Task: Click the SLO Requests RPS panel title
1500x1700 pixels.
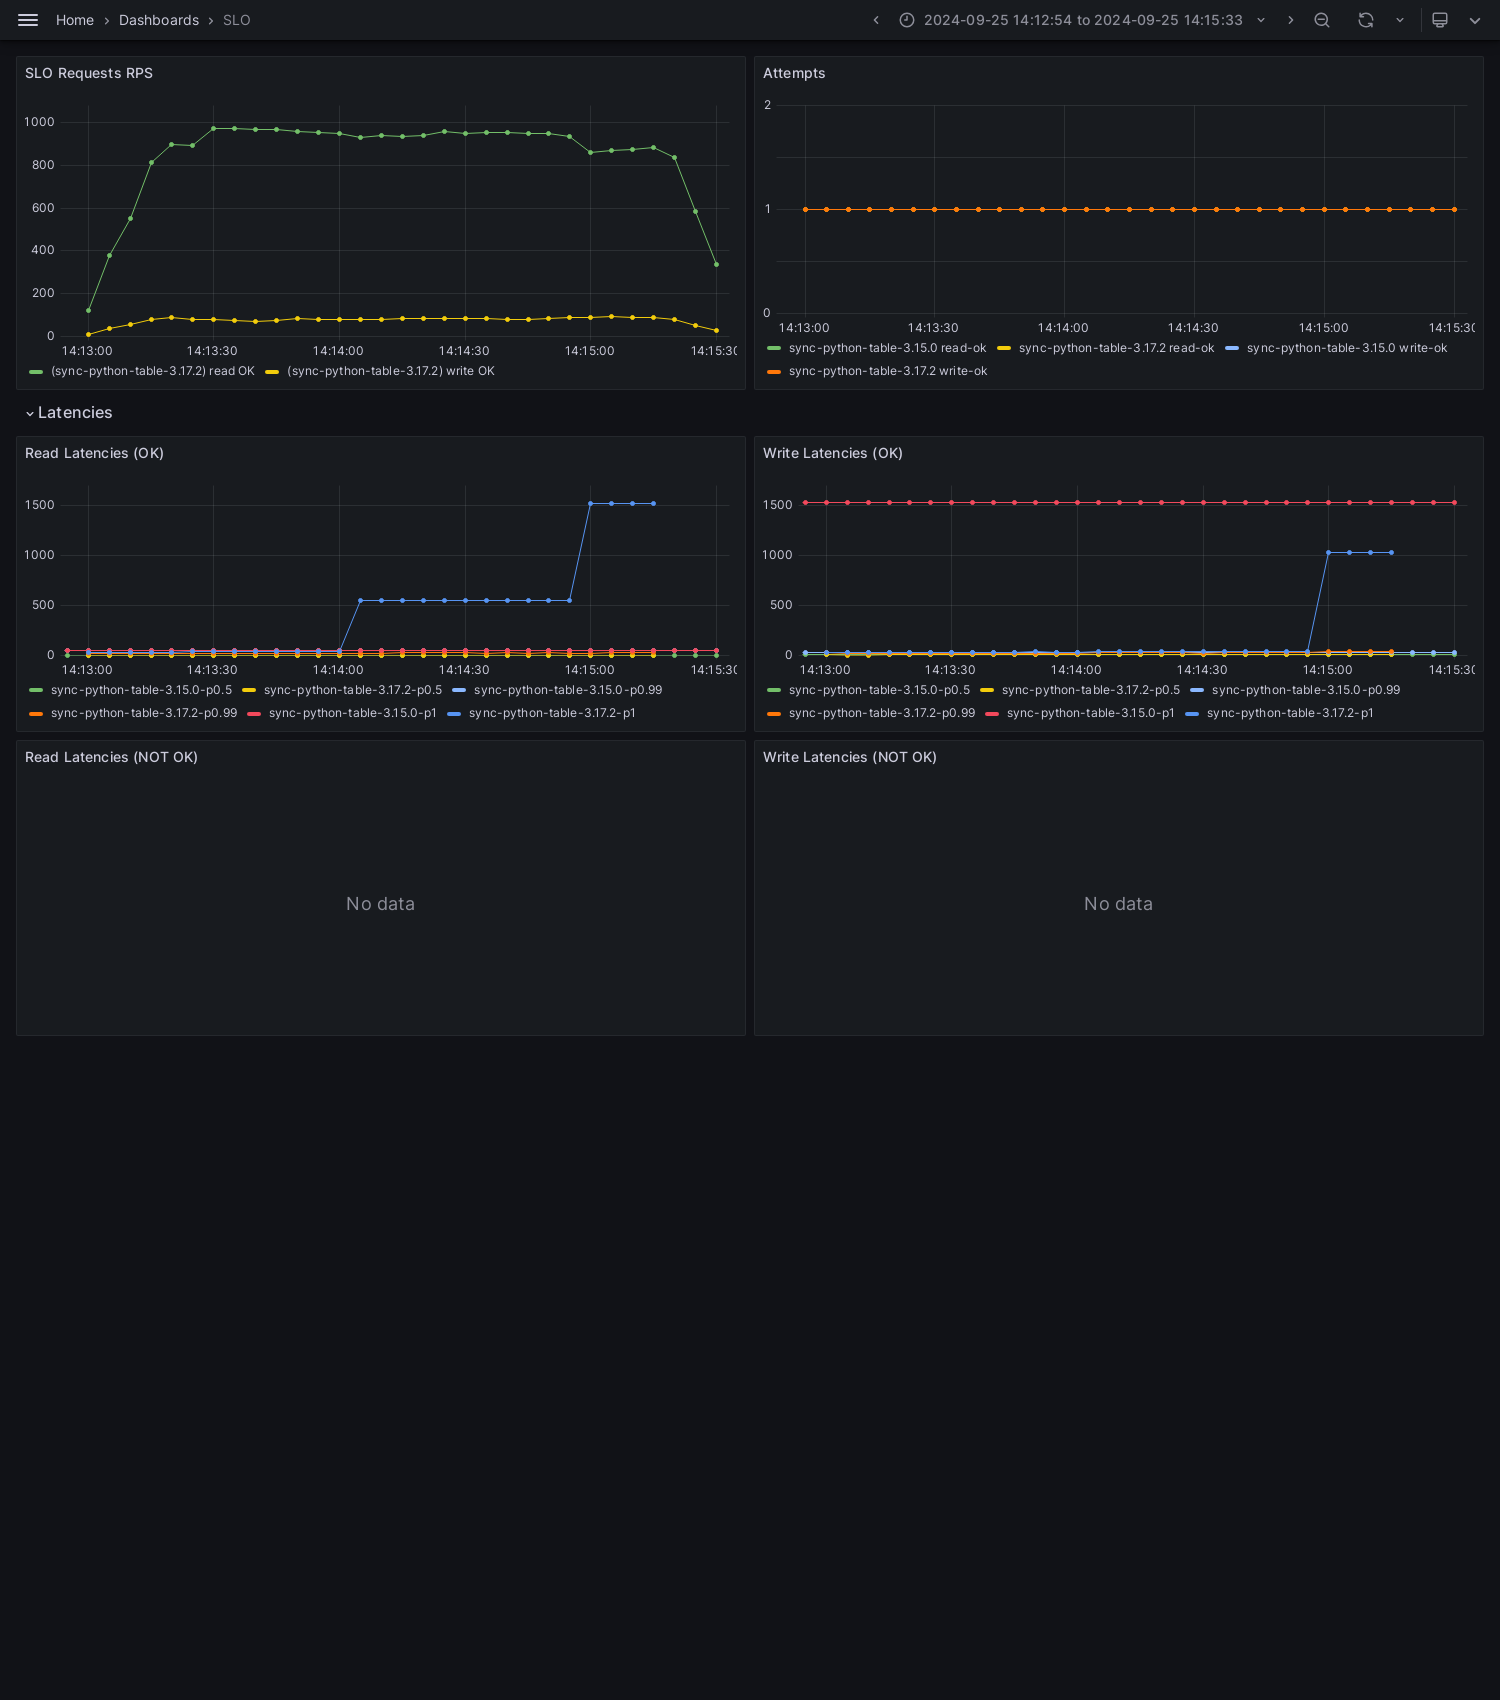Action: pos(89,73)
